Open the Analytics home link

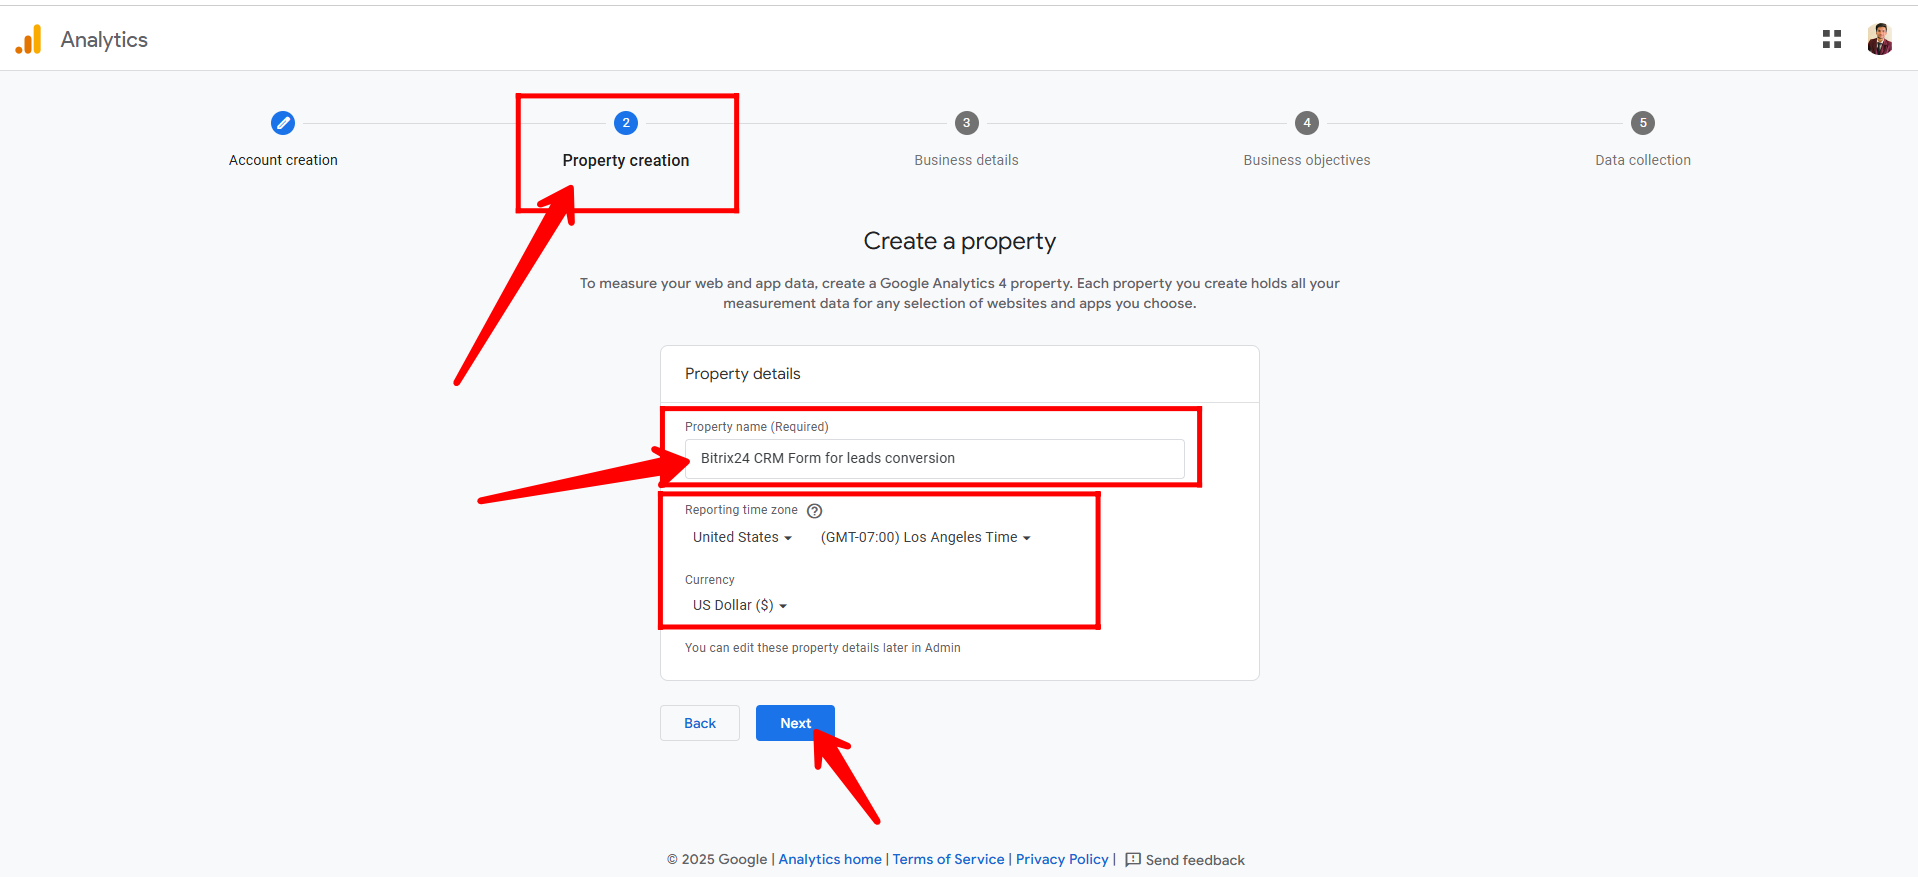point(830,859)
